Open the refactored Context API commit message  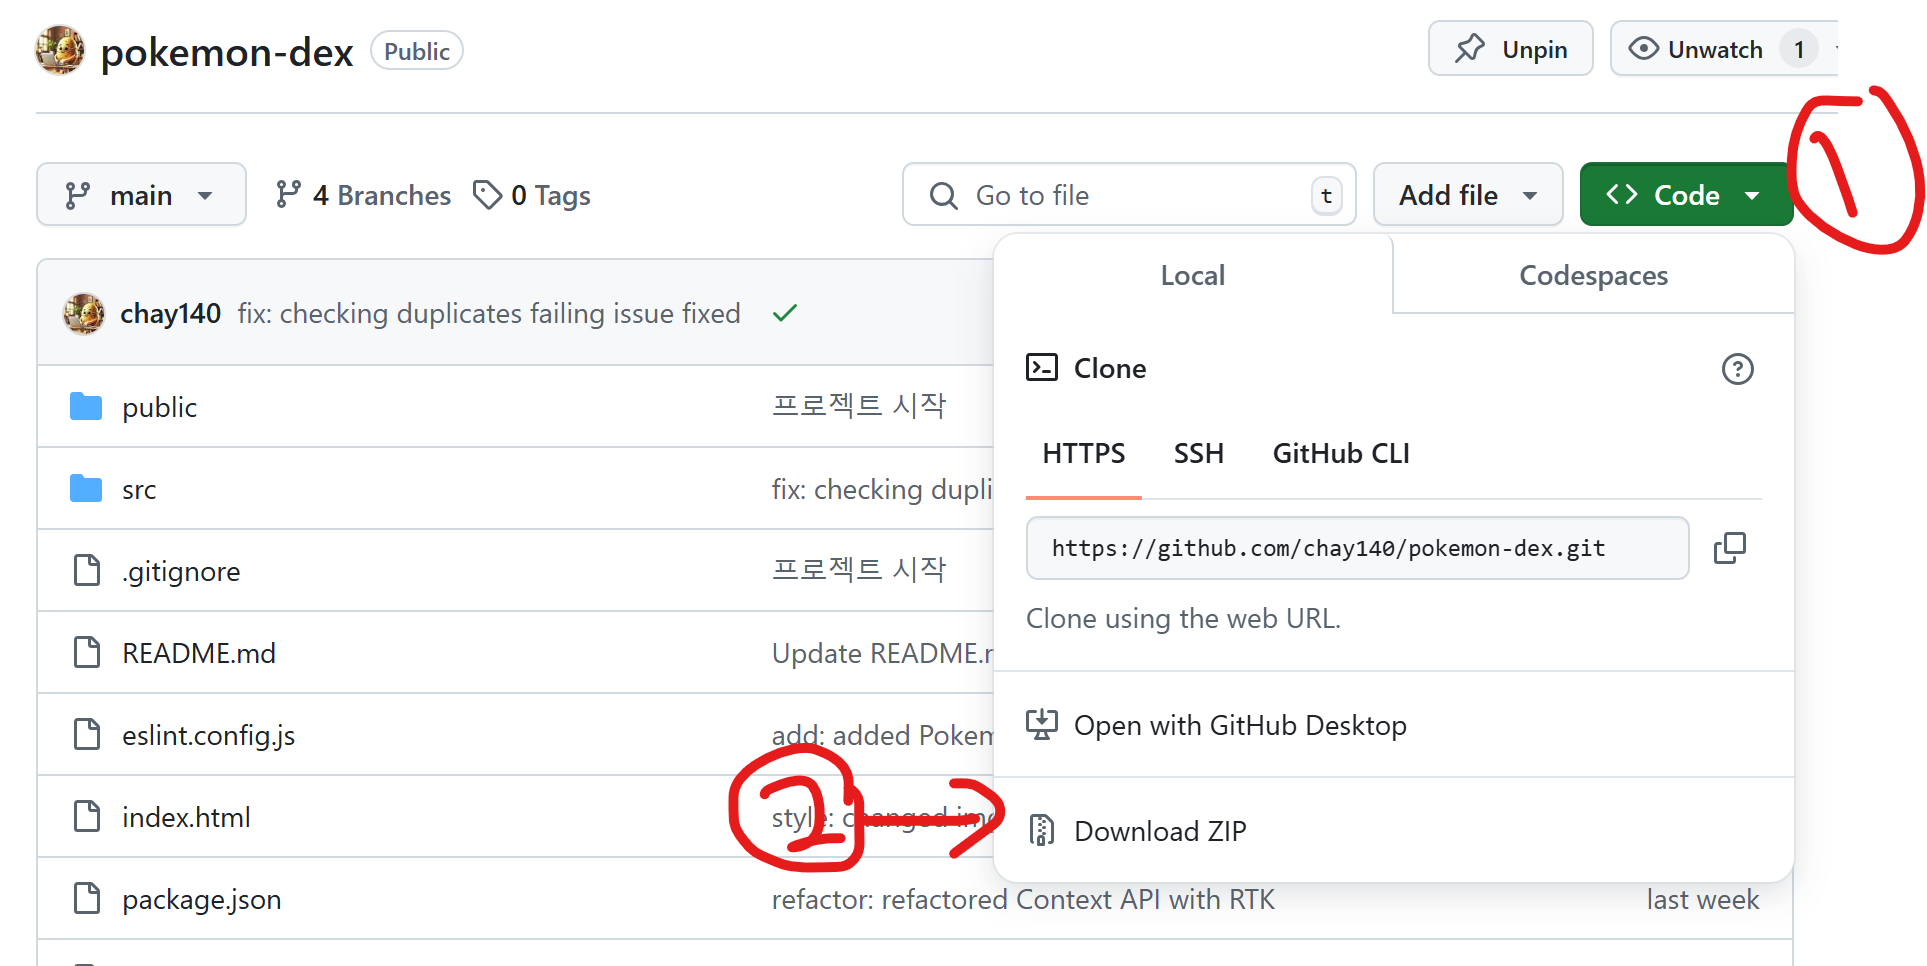point(1023,899)
